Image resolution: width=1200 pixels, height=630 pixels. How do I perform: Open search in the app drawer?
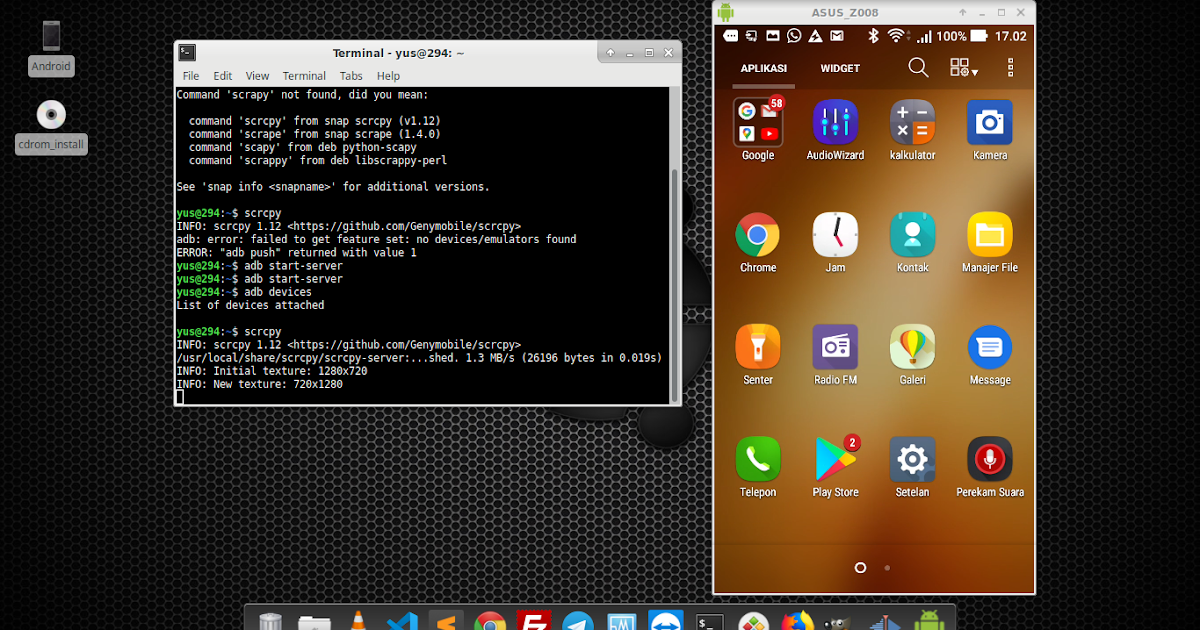point(918,67)
